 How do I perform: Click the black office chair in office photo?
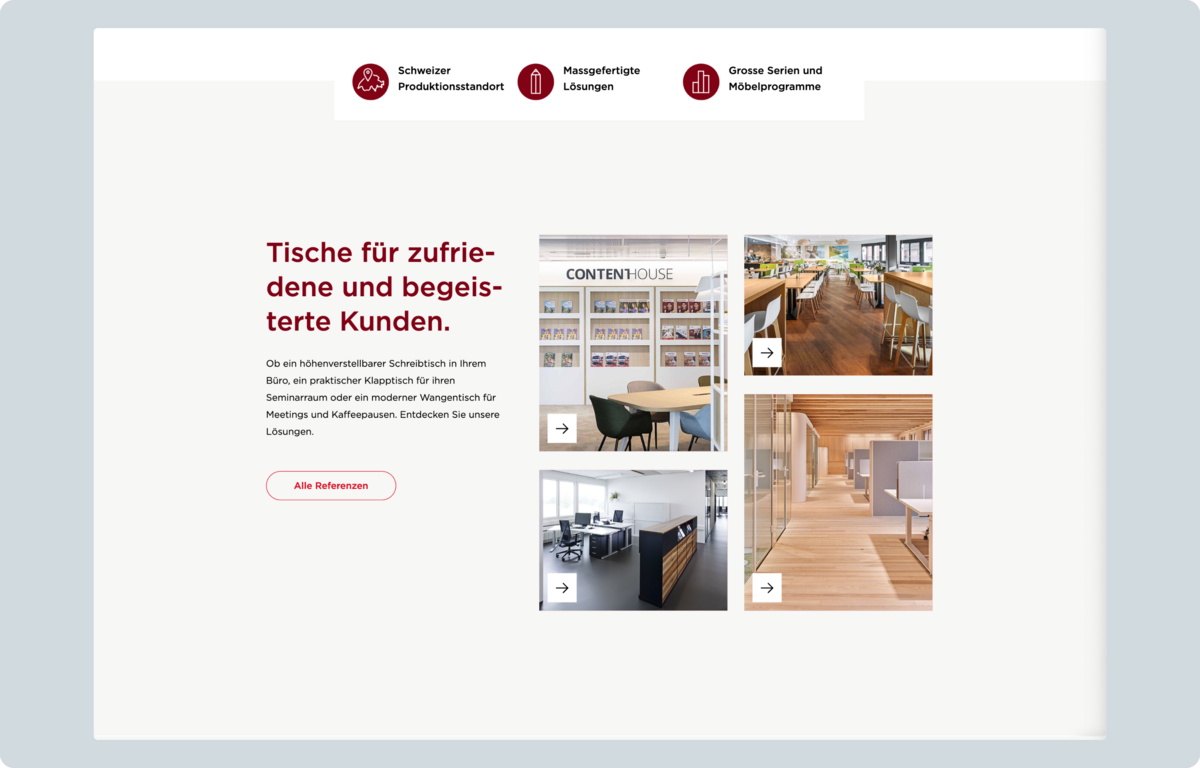(x=569, y=538)
